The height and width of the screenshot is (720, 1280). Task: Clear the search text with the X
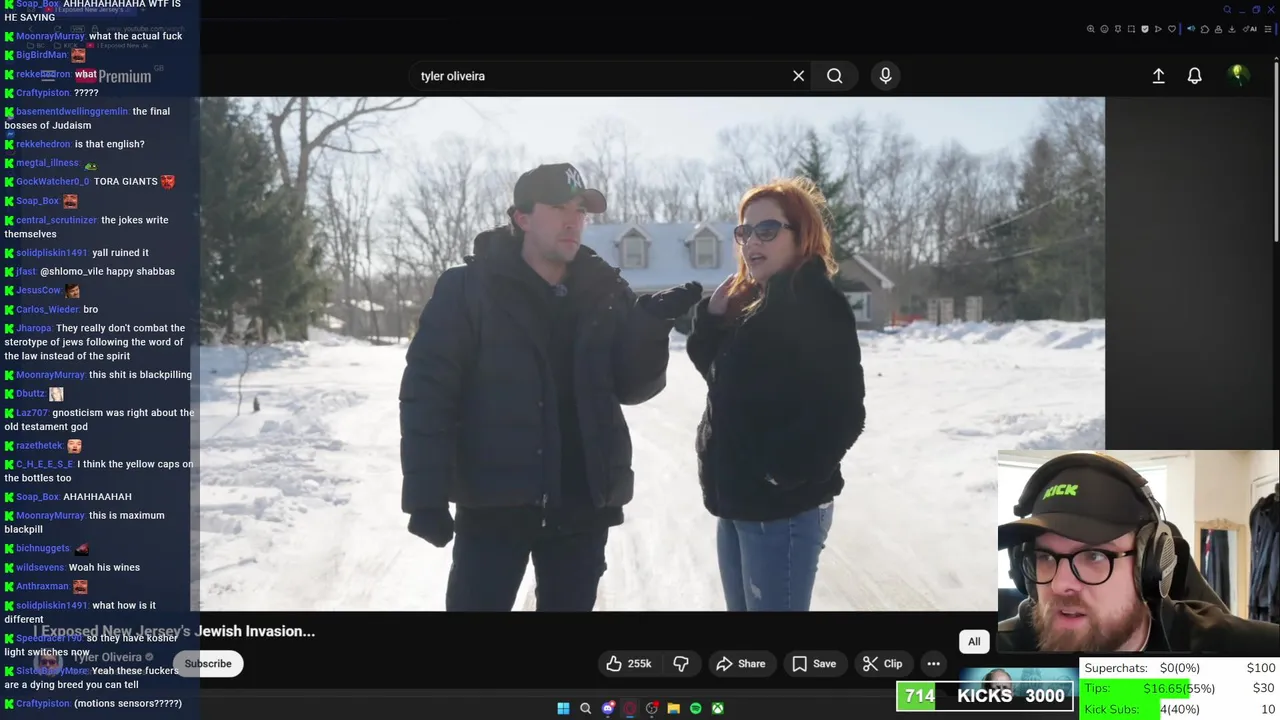pyautogui.click(x=798, y=76)
